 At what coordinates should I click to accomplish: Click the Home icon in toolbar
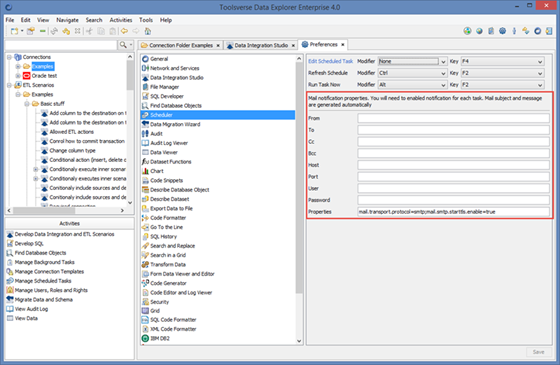click(148, 31)
